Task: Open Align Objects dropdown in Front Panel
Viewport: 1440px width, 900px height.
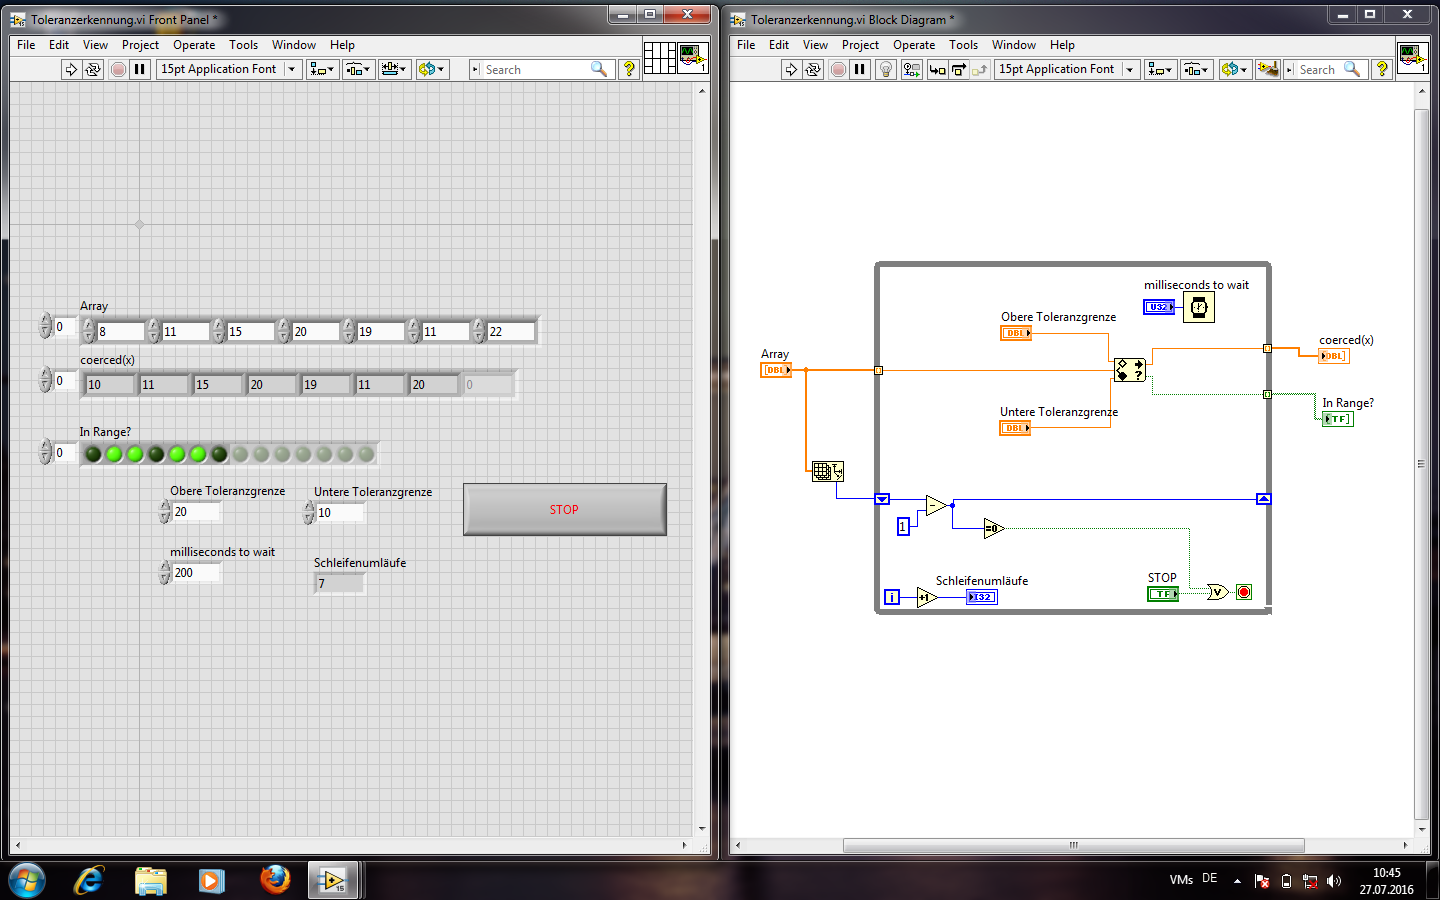Action: tap(322, 69)
